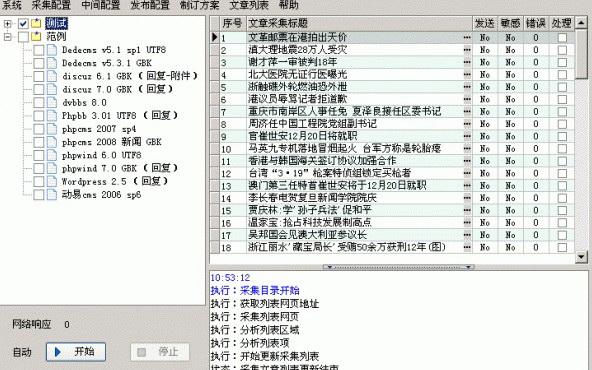Click the 测试 folder icon
The image size is (592, 370).
(36, 23)
